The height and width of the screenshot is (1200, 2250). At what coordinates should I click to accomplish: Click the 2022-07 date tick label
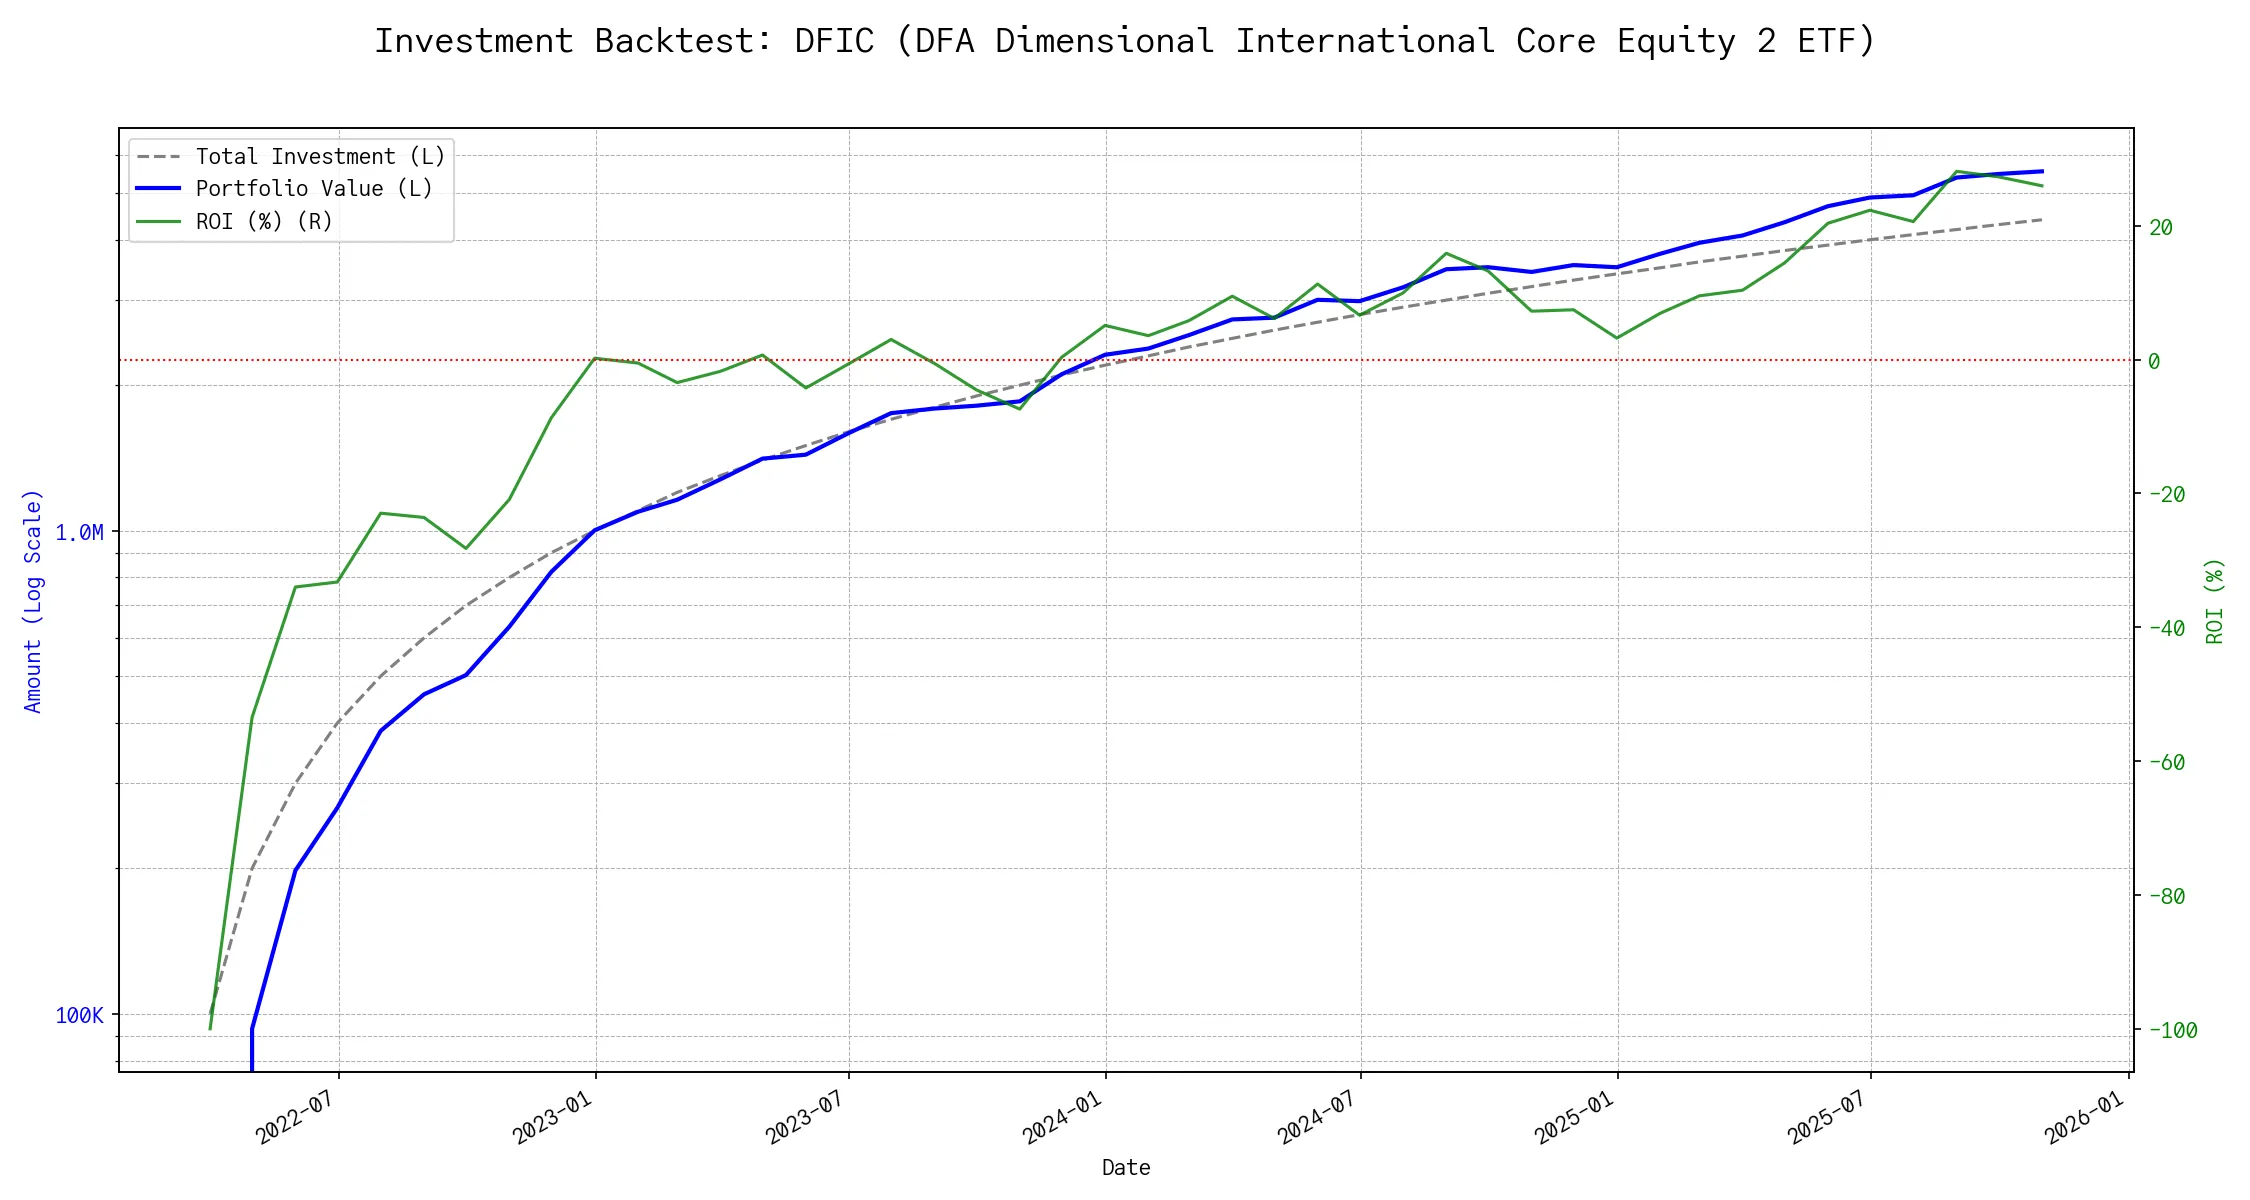pyautogui.click(x=294, y=1117)
